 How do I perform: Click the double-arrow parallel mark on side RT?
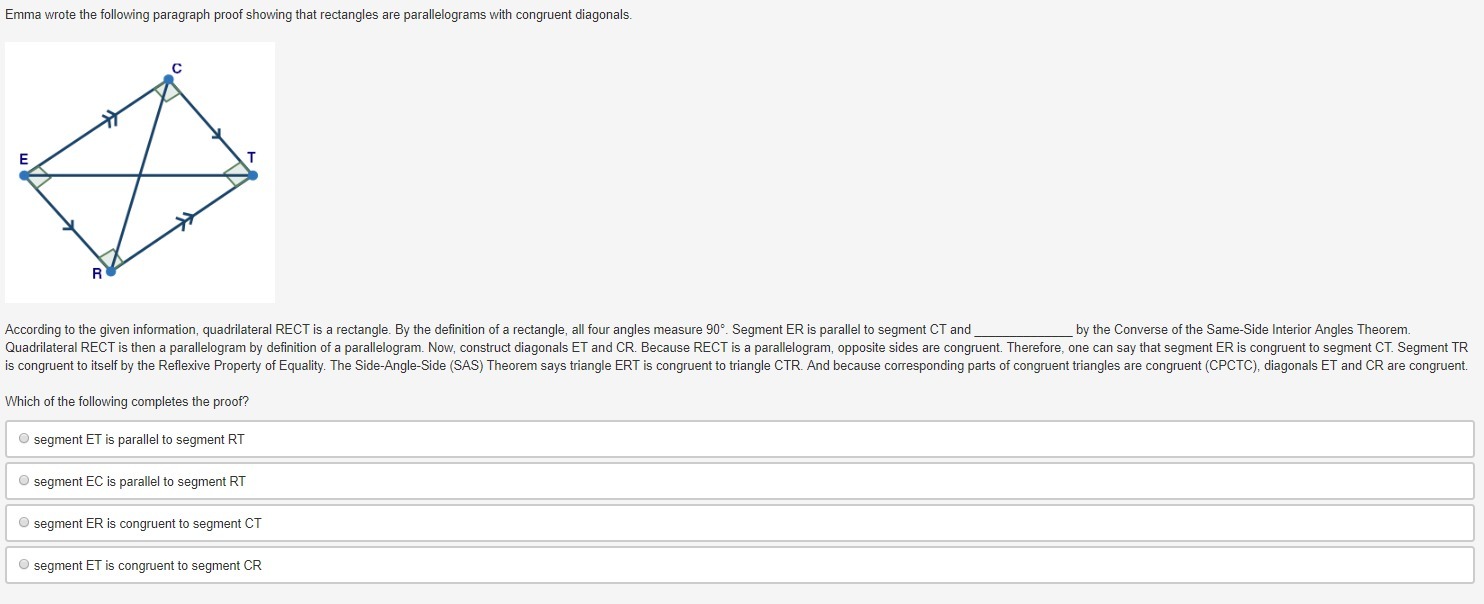184,221
